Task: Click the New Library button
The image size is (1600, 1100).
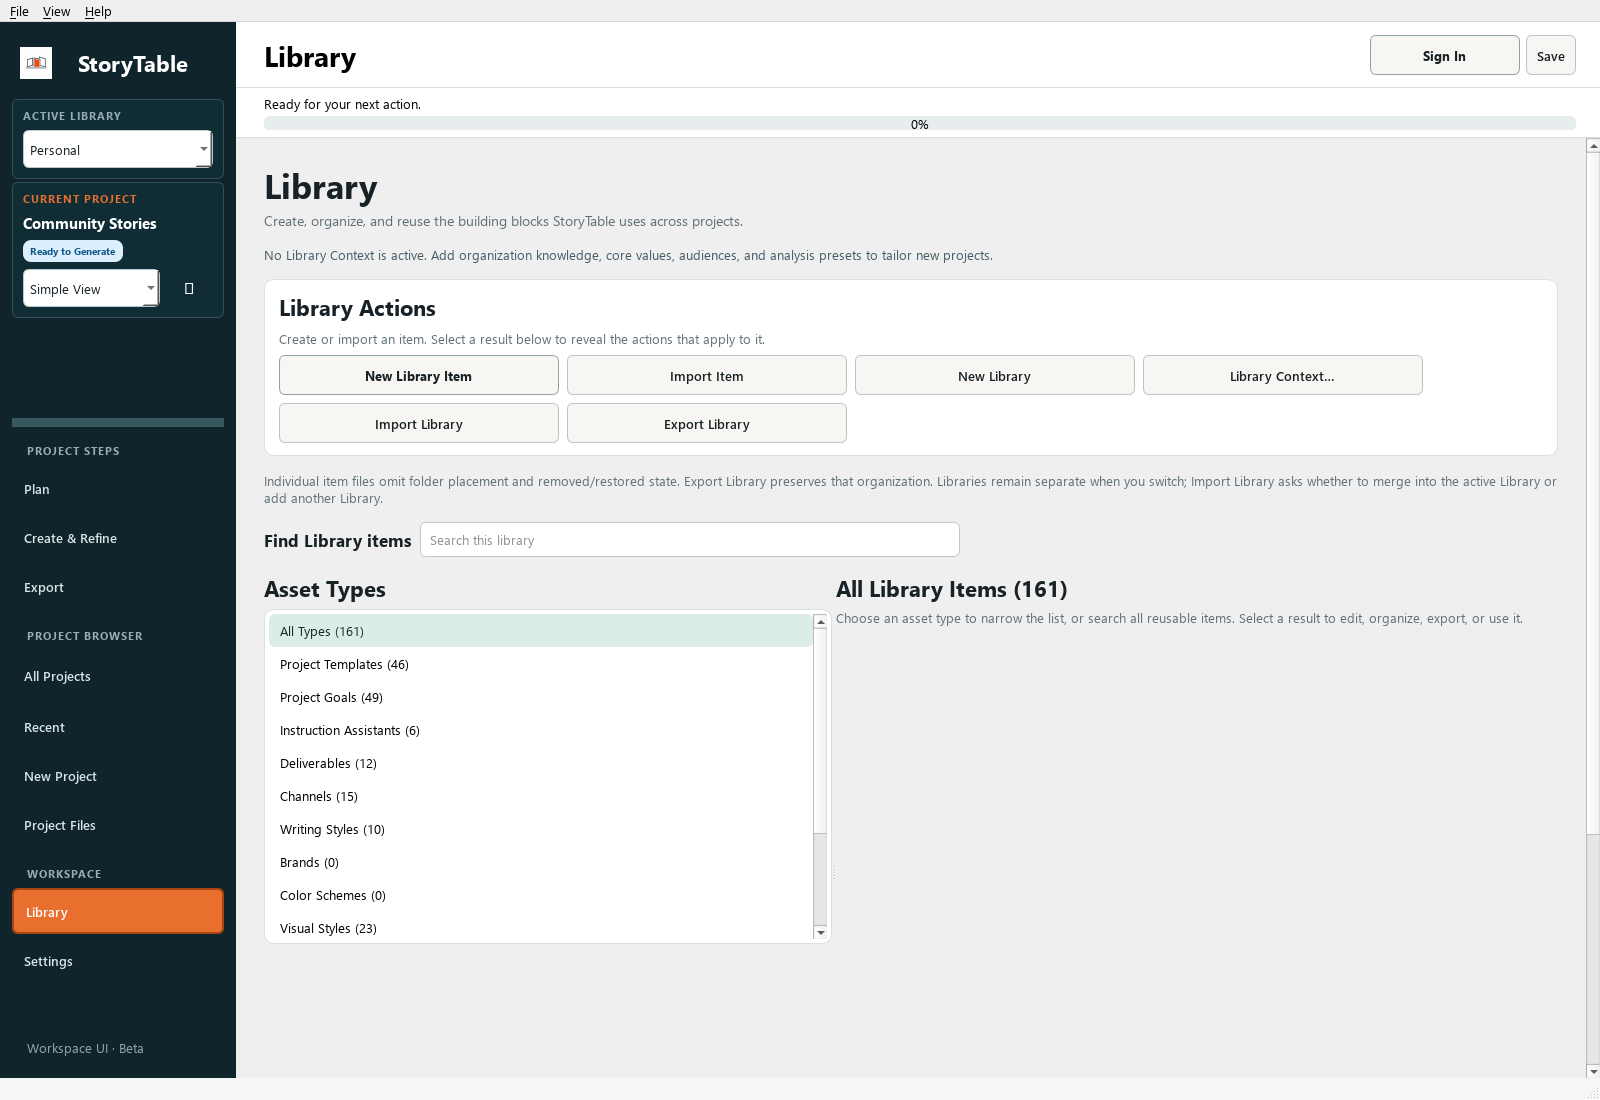Action: coord(994,376)
